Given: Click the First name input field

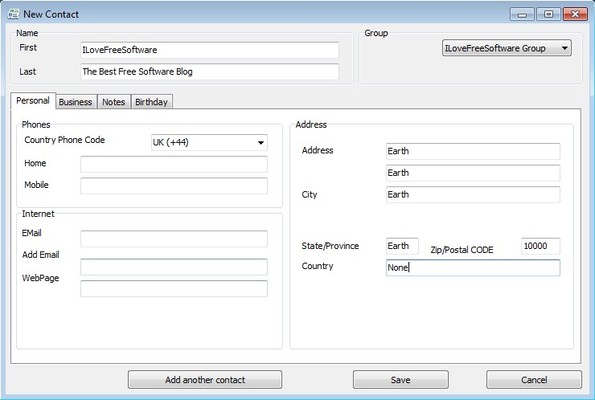Looking at the screenshot, I should point(209,50).
